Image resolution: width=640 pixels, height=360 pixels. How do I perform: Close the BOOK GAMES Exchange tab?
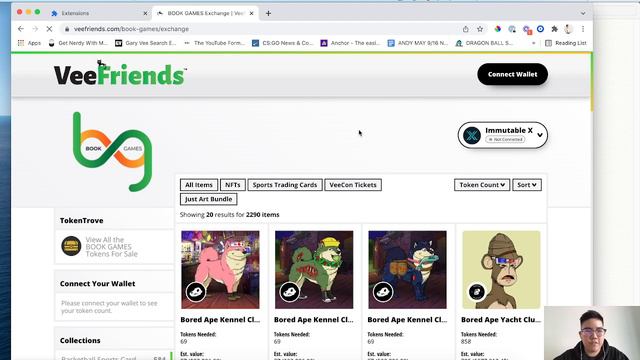[x=251, y=13]
